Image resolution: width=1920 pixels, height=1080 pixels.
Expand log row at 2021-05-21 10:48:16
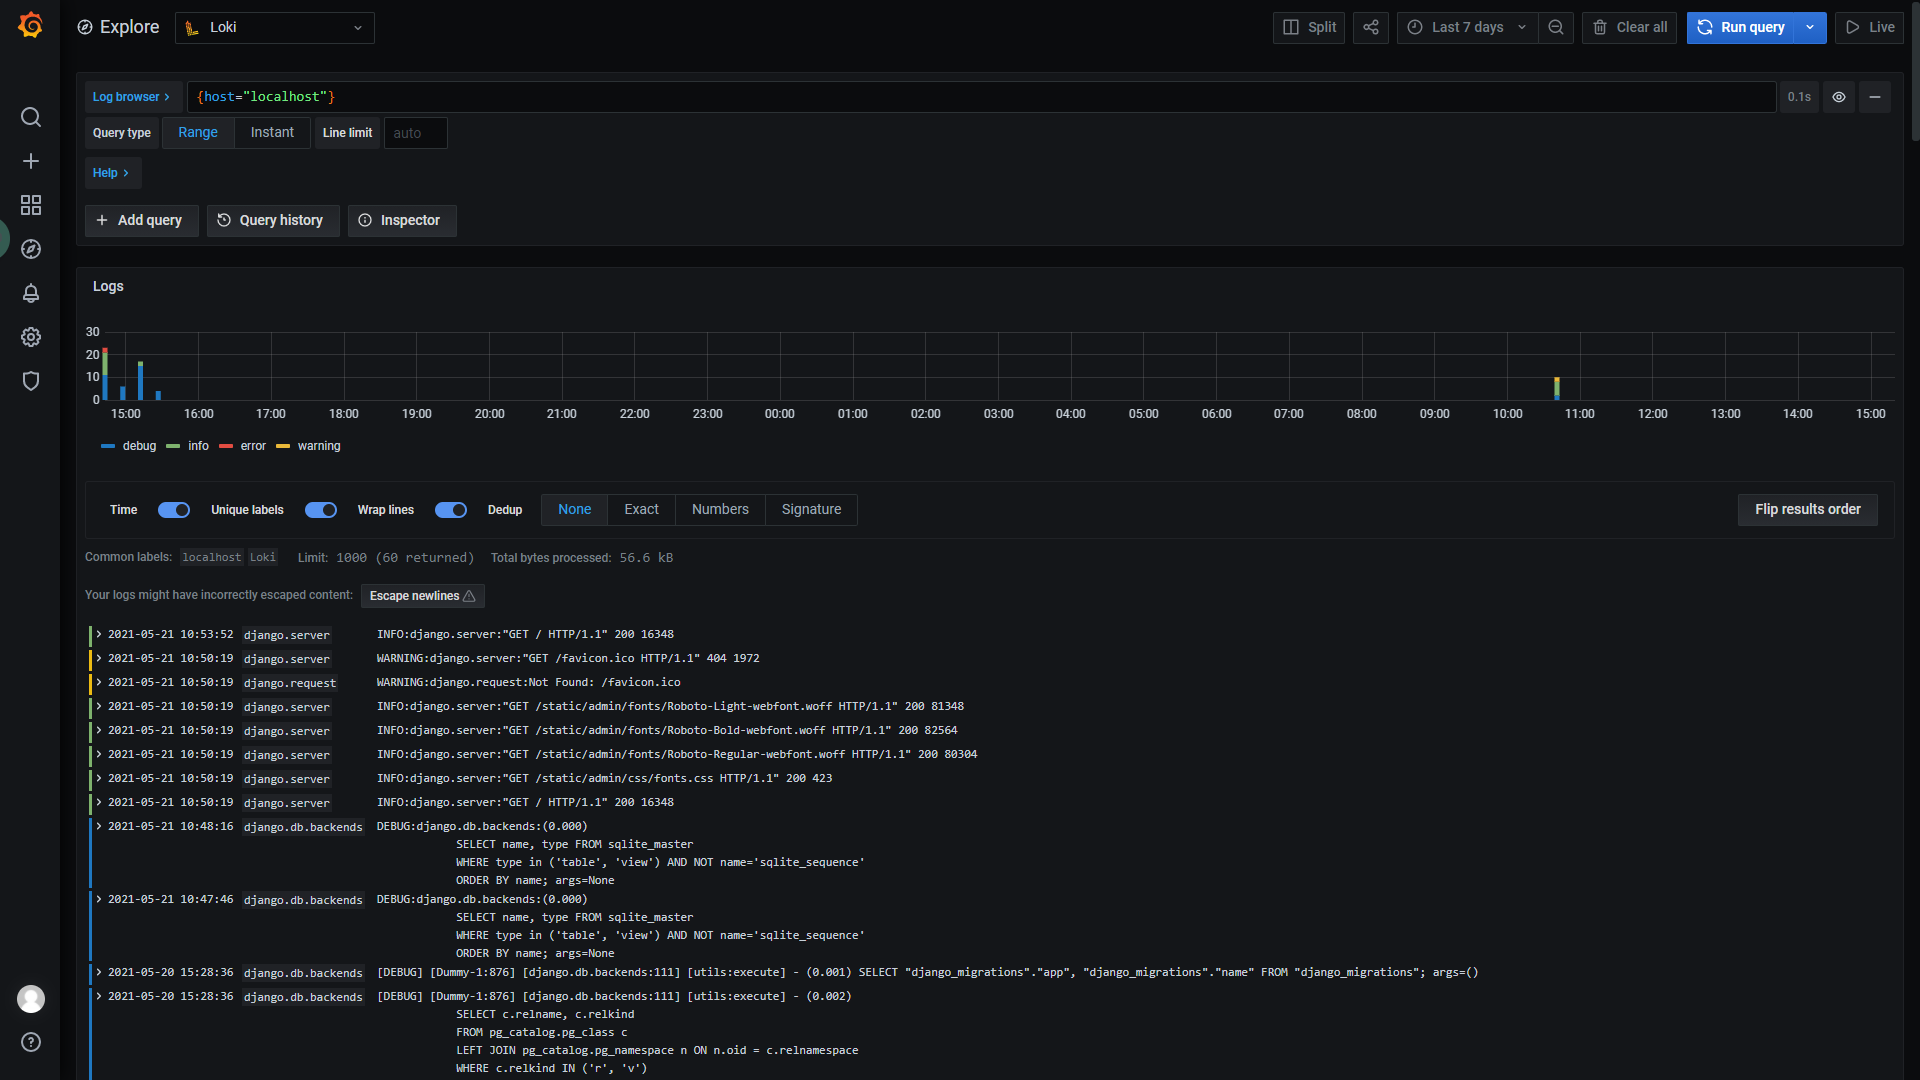point(100,826)
